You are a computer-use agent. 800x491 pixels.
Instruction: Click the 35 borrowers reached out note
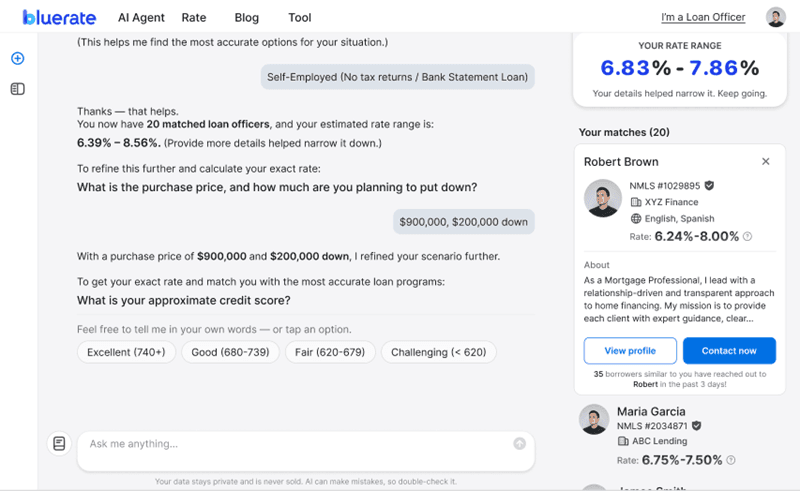pos(680,379)
